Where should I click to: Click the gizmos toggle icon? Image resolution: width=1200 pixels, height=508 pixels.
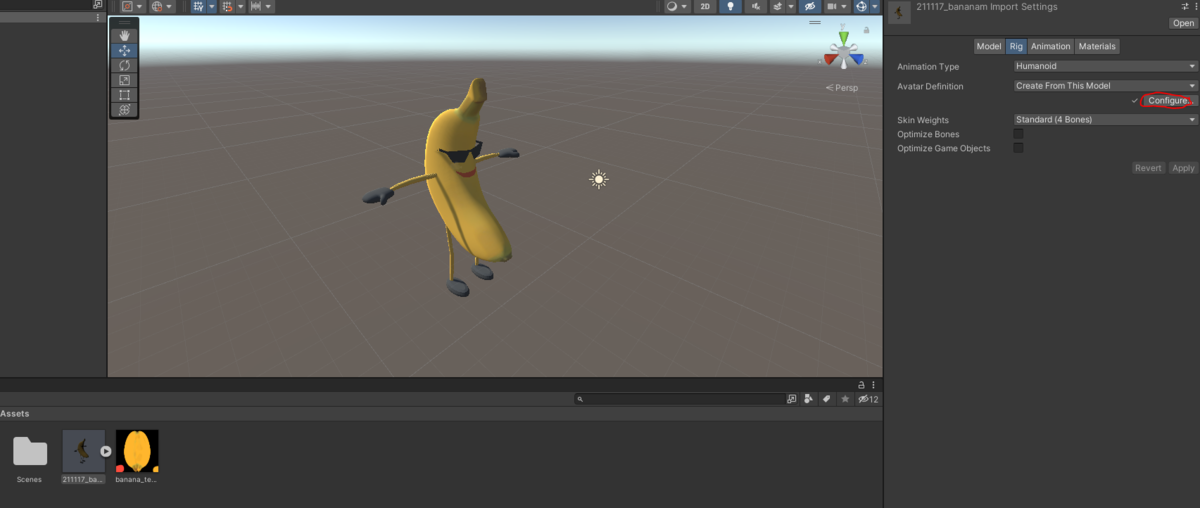click(861, 6)
